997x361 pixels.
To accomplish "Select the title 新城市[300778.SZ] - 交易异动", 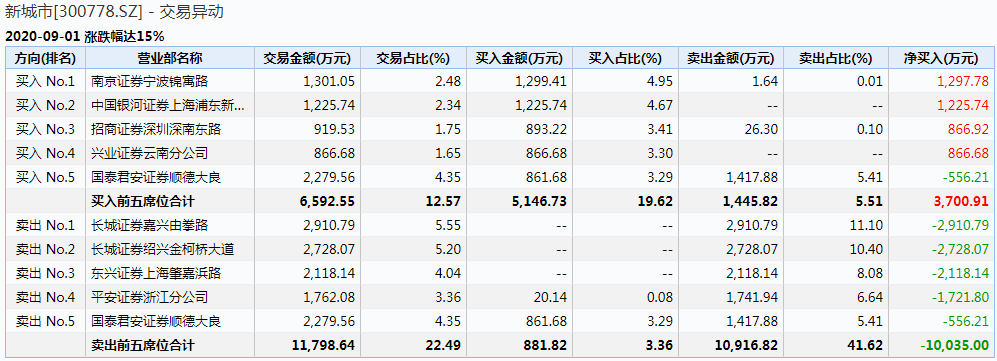I will pos(114,11).
